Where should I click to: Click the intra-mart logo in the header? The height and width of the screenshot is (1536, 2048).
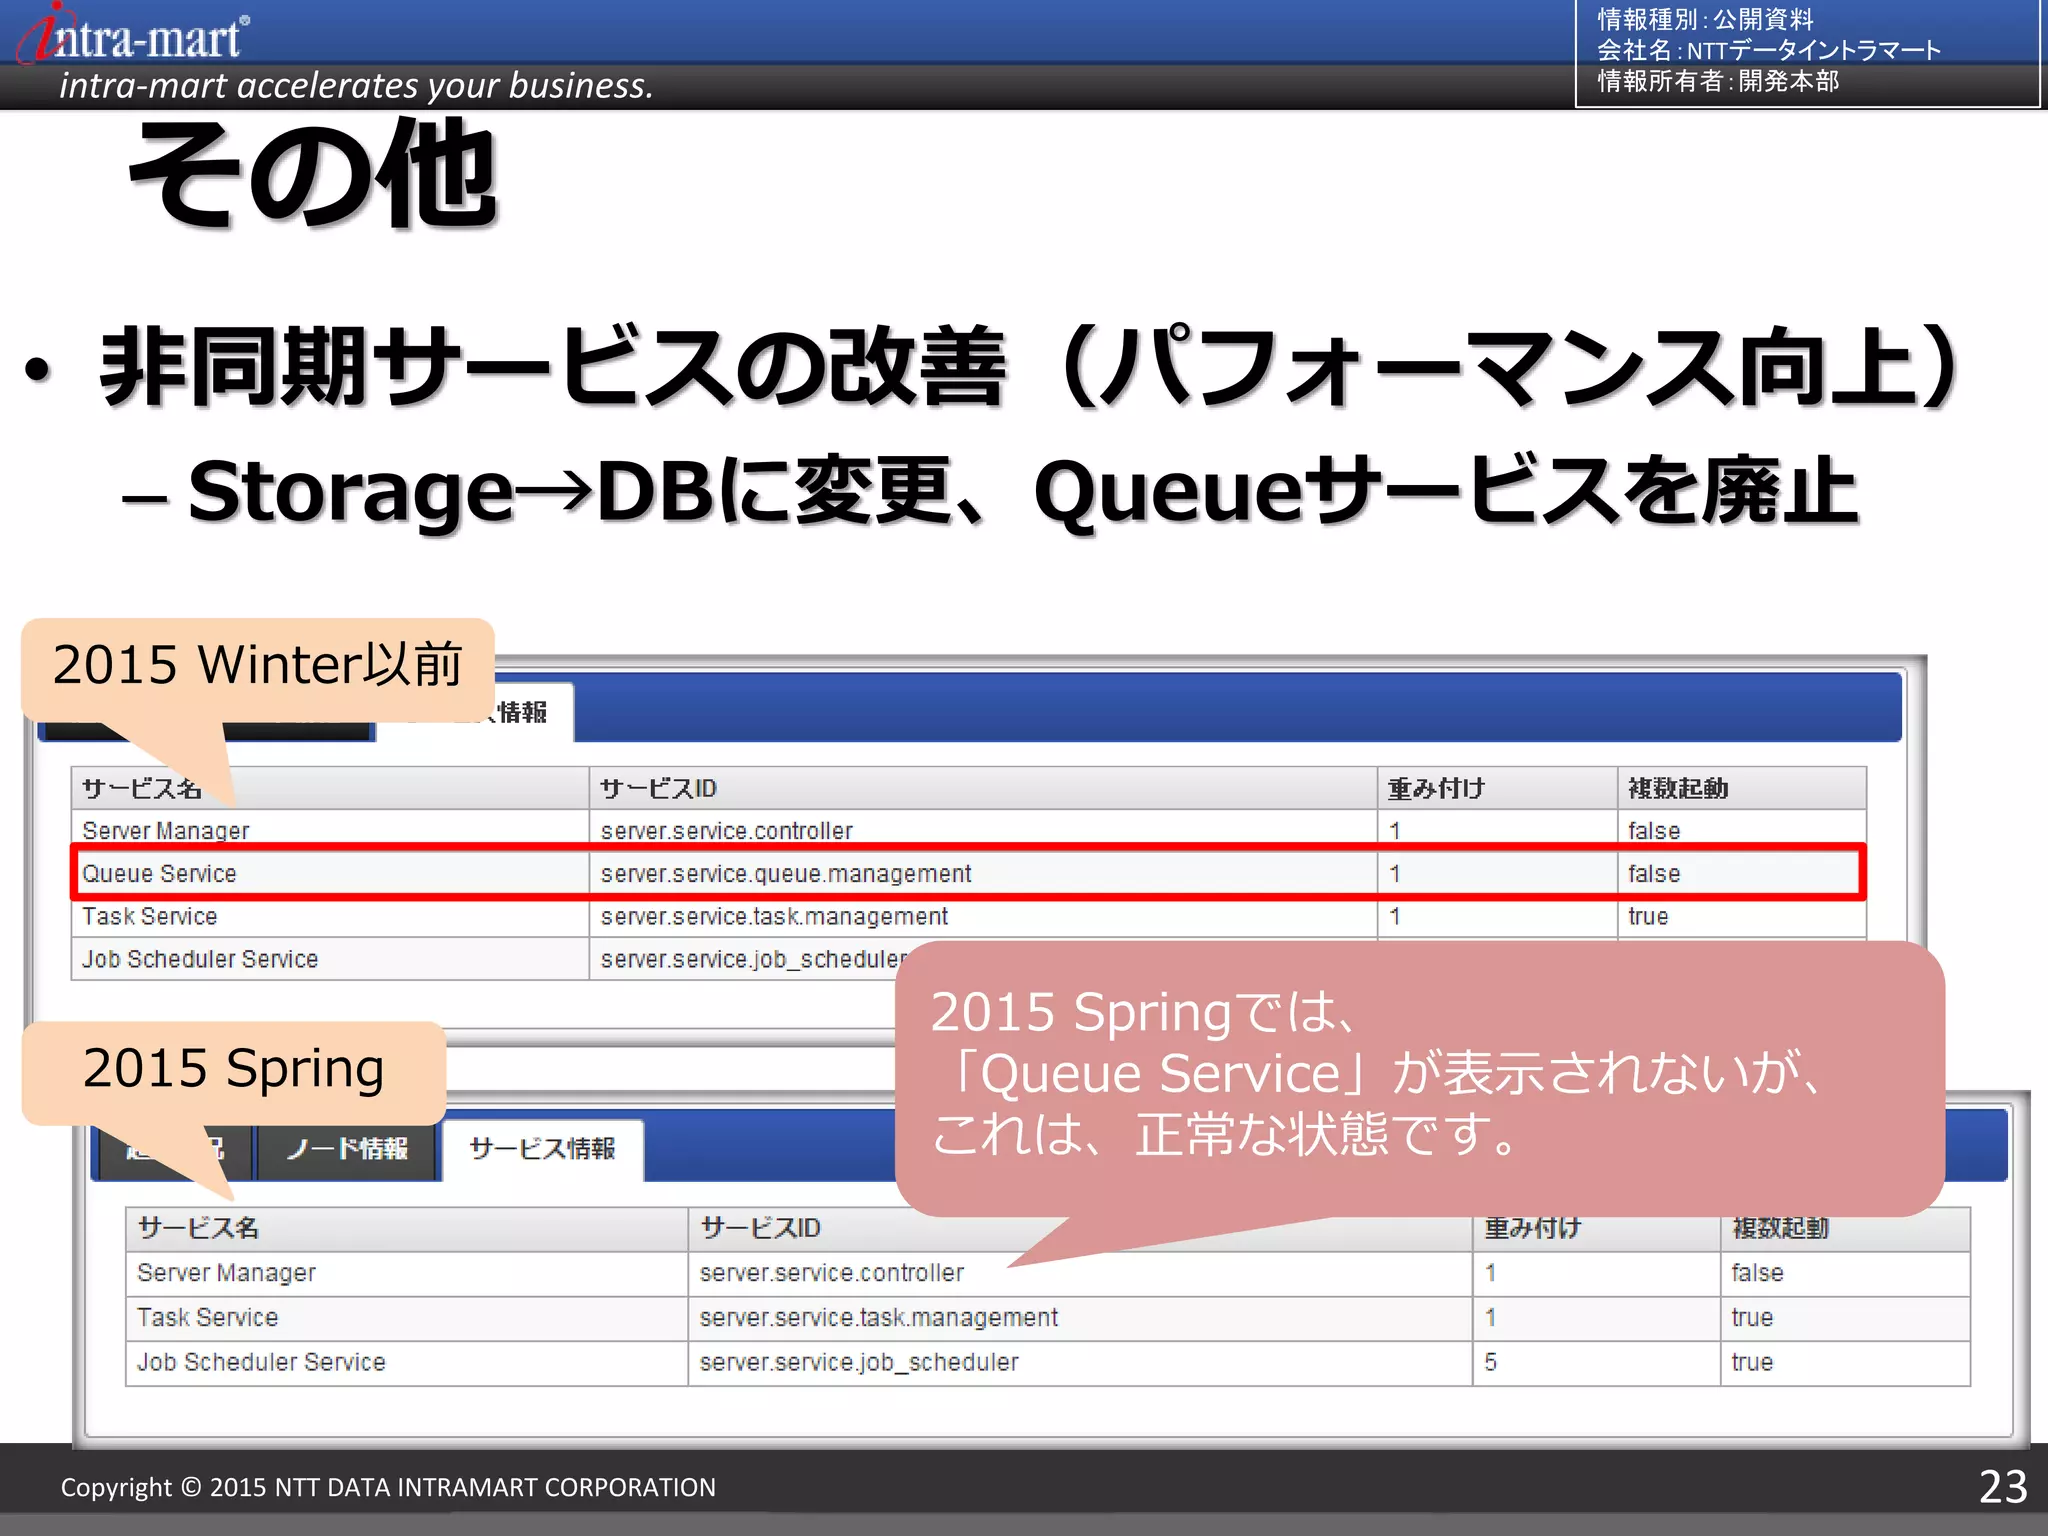tap(133, 34)
